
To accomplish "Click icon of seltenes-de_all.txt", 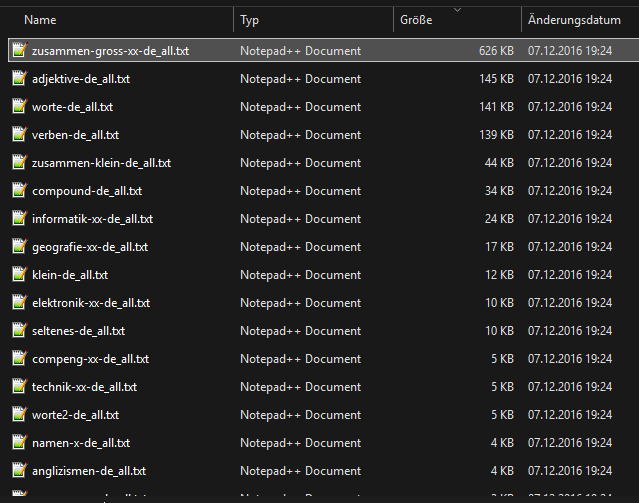I will point(19,330).
